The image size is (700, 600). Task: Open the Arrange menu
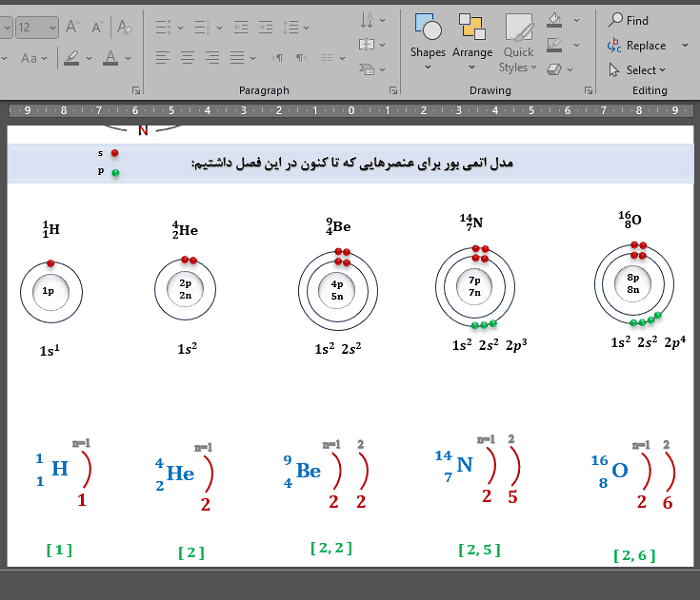(x=472, y=41)
